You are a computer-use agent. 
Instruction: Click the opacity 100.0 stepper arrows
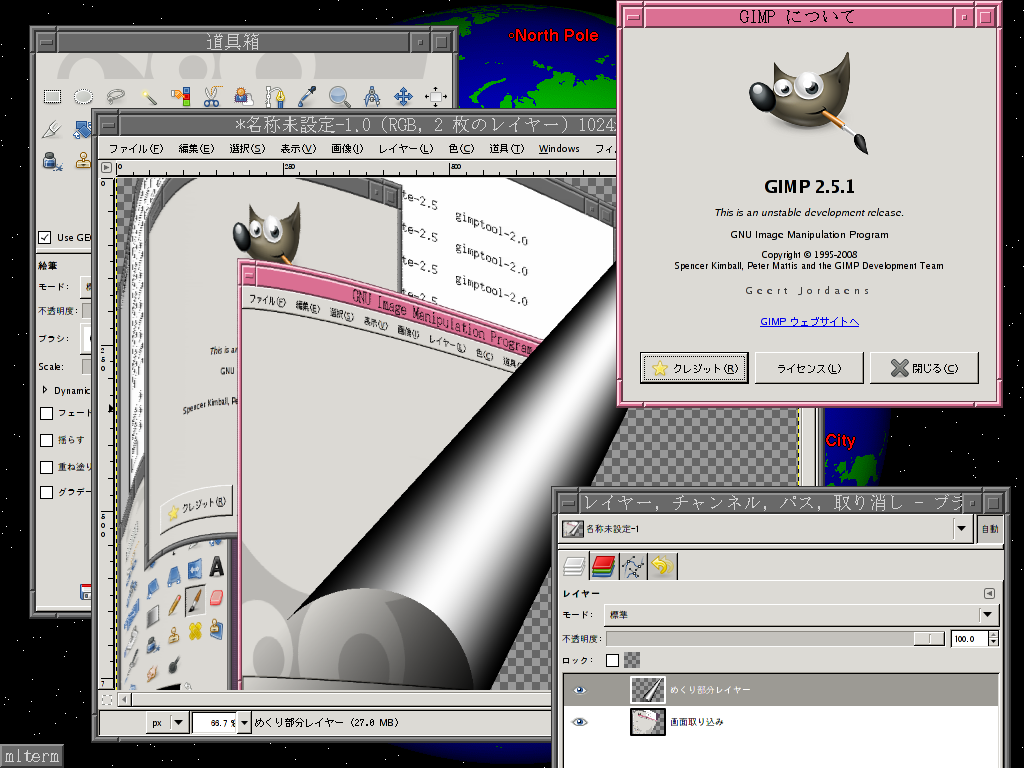[x=993, y=639]
